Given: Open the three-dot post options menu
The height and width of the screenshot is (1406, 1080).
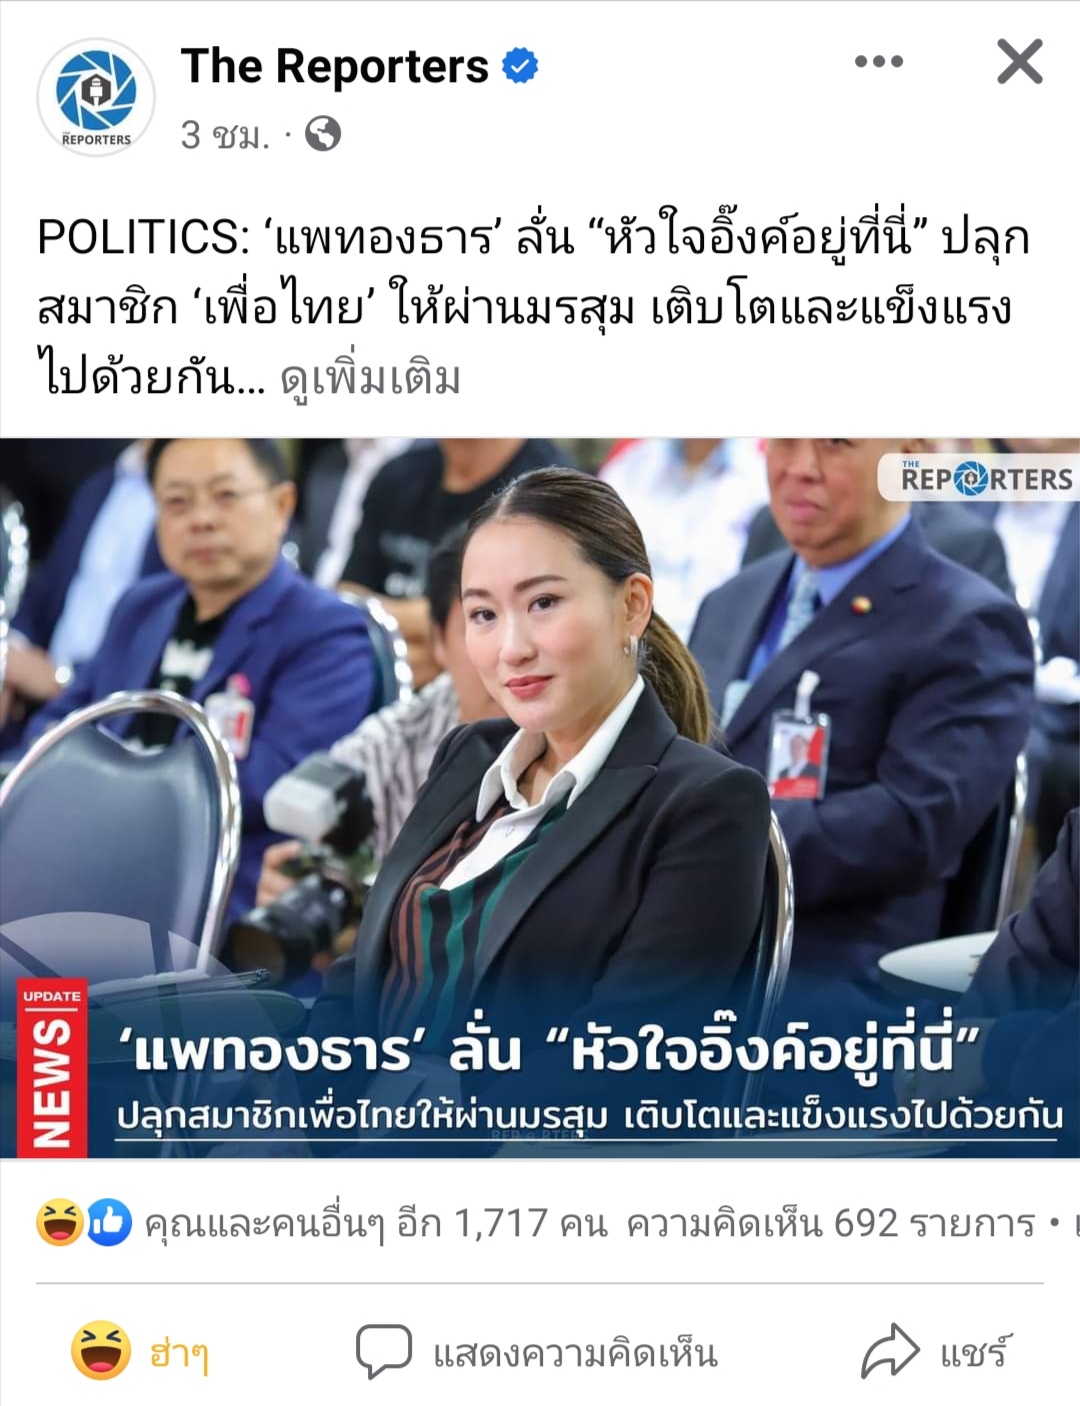Looking at the screenshot, I should [879, 62].
